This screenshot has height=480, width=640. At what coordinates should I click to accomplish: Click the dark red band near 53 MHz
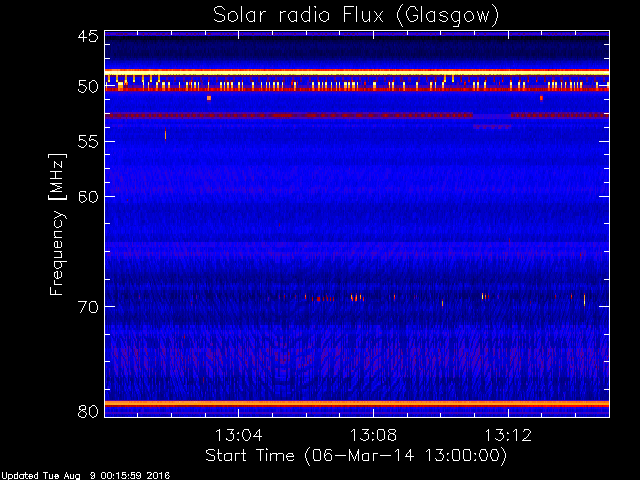(x=357, y=116)
